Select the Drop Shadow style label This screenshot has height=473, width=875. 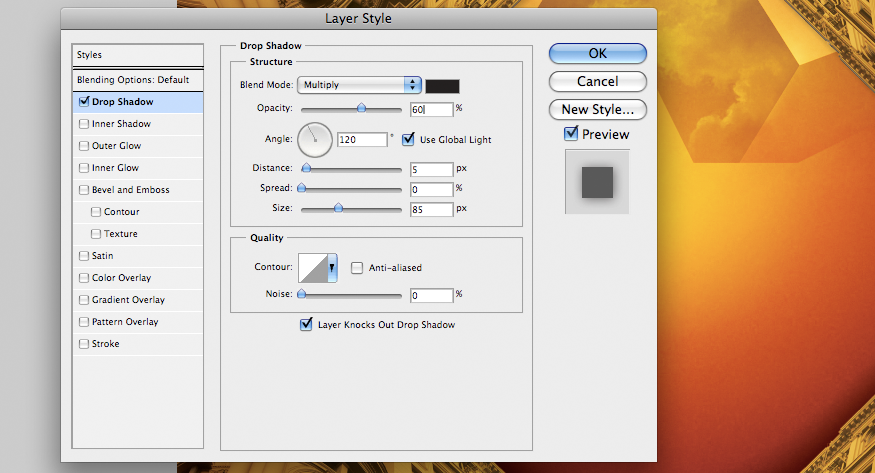click(123, 102)
